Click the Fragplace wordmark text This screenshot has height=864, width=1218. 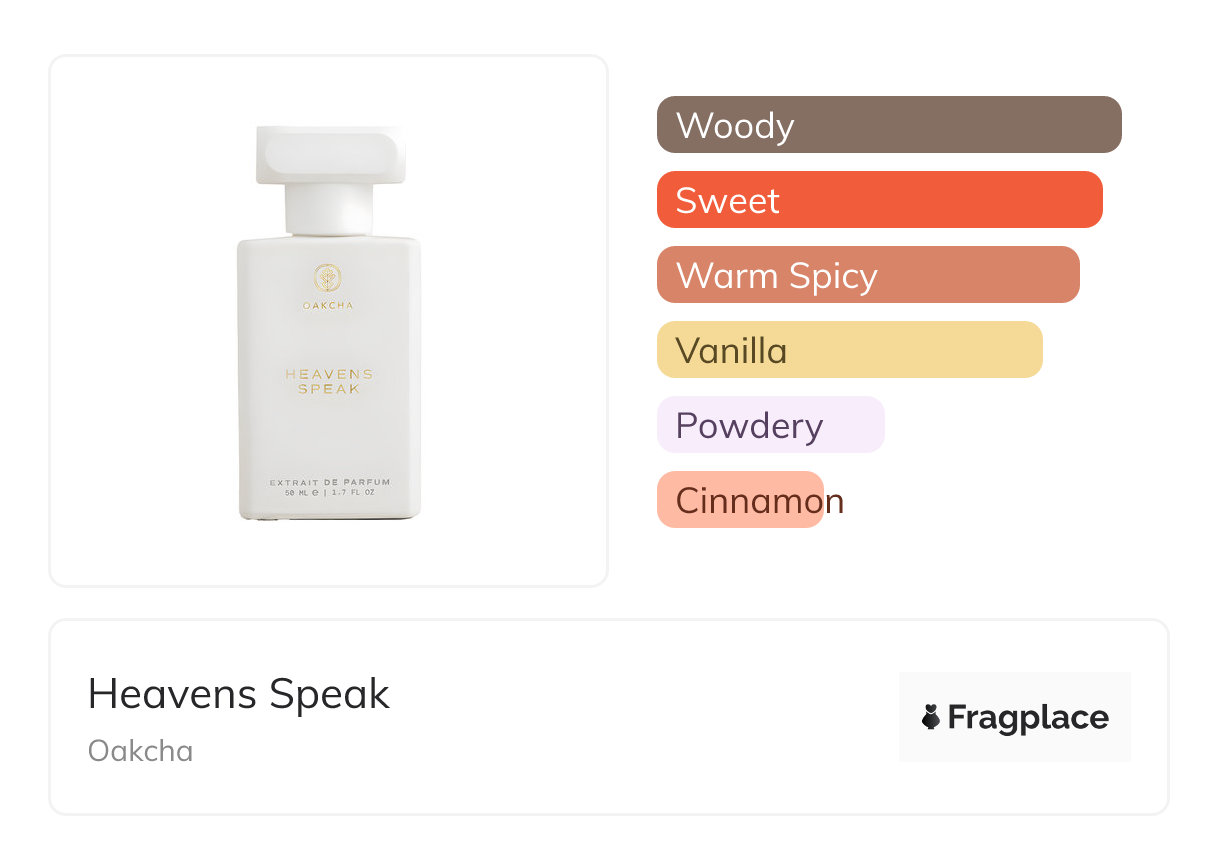1028,717
